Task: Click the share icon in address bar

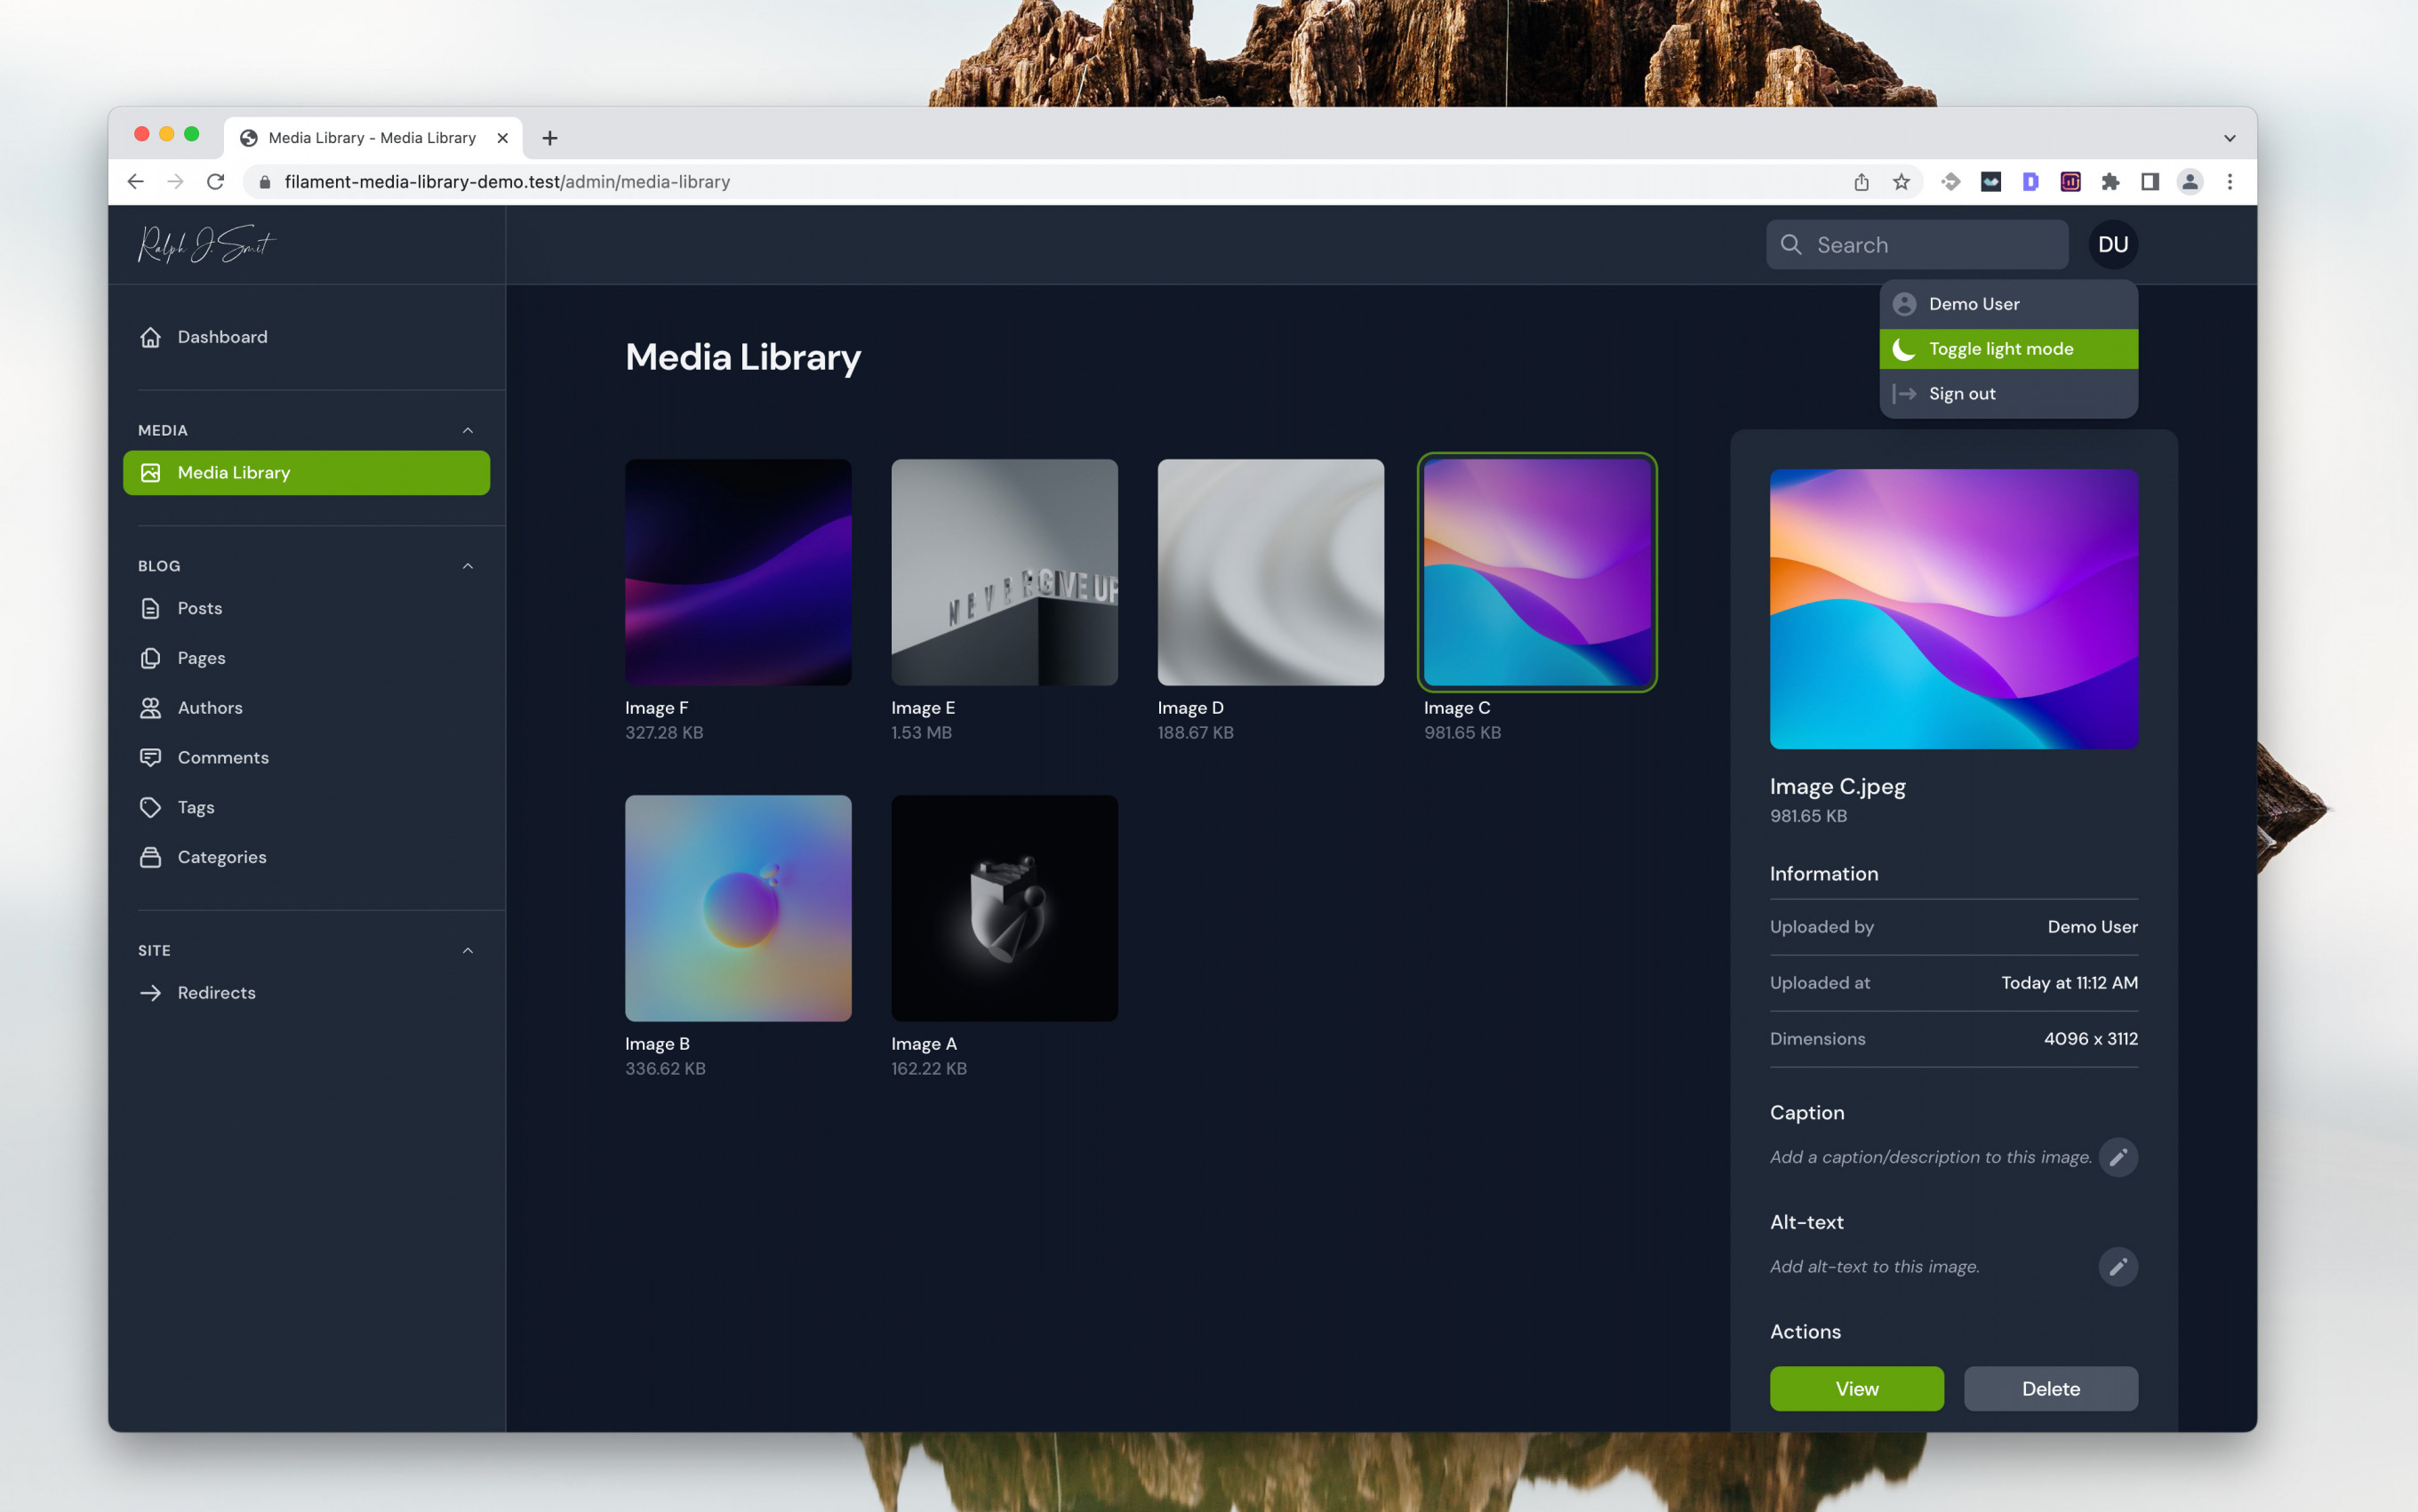Action: (x=1861, y=181)
